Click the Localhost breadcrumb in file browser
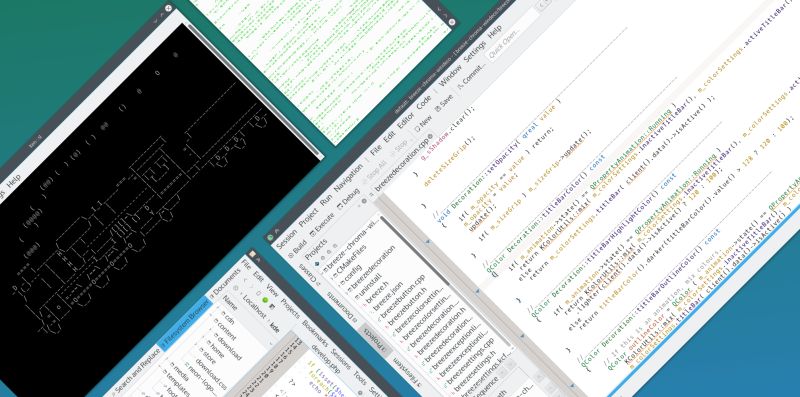The image size is (800, 397). (x=254, y=306)
